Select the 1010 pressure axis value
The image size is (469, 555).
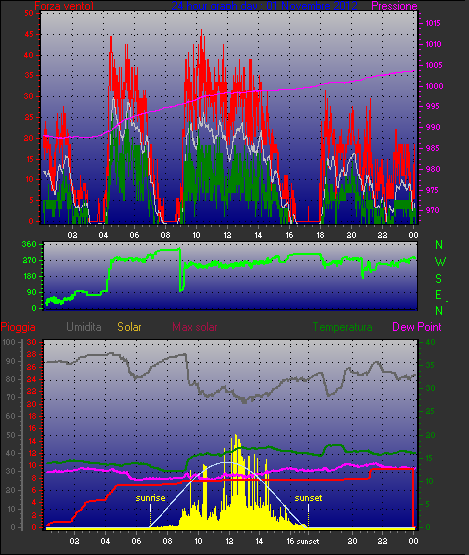coord(433,44)
